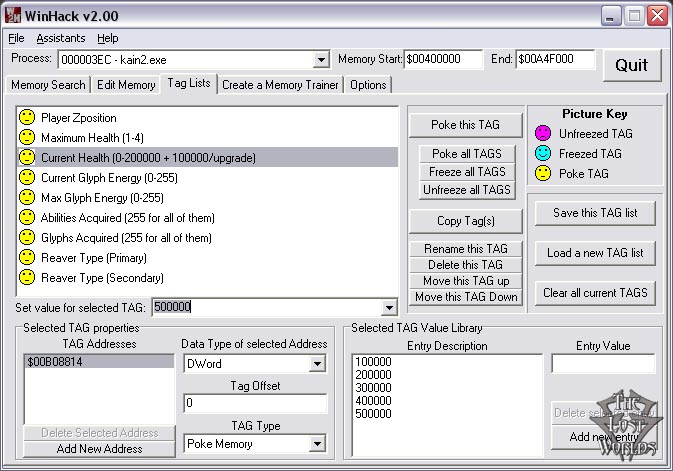Click the Quit button
The image size is (673, 471).
tap(632, 65)
